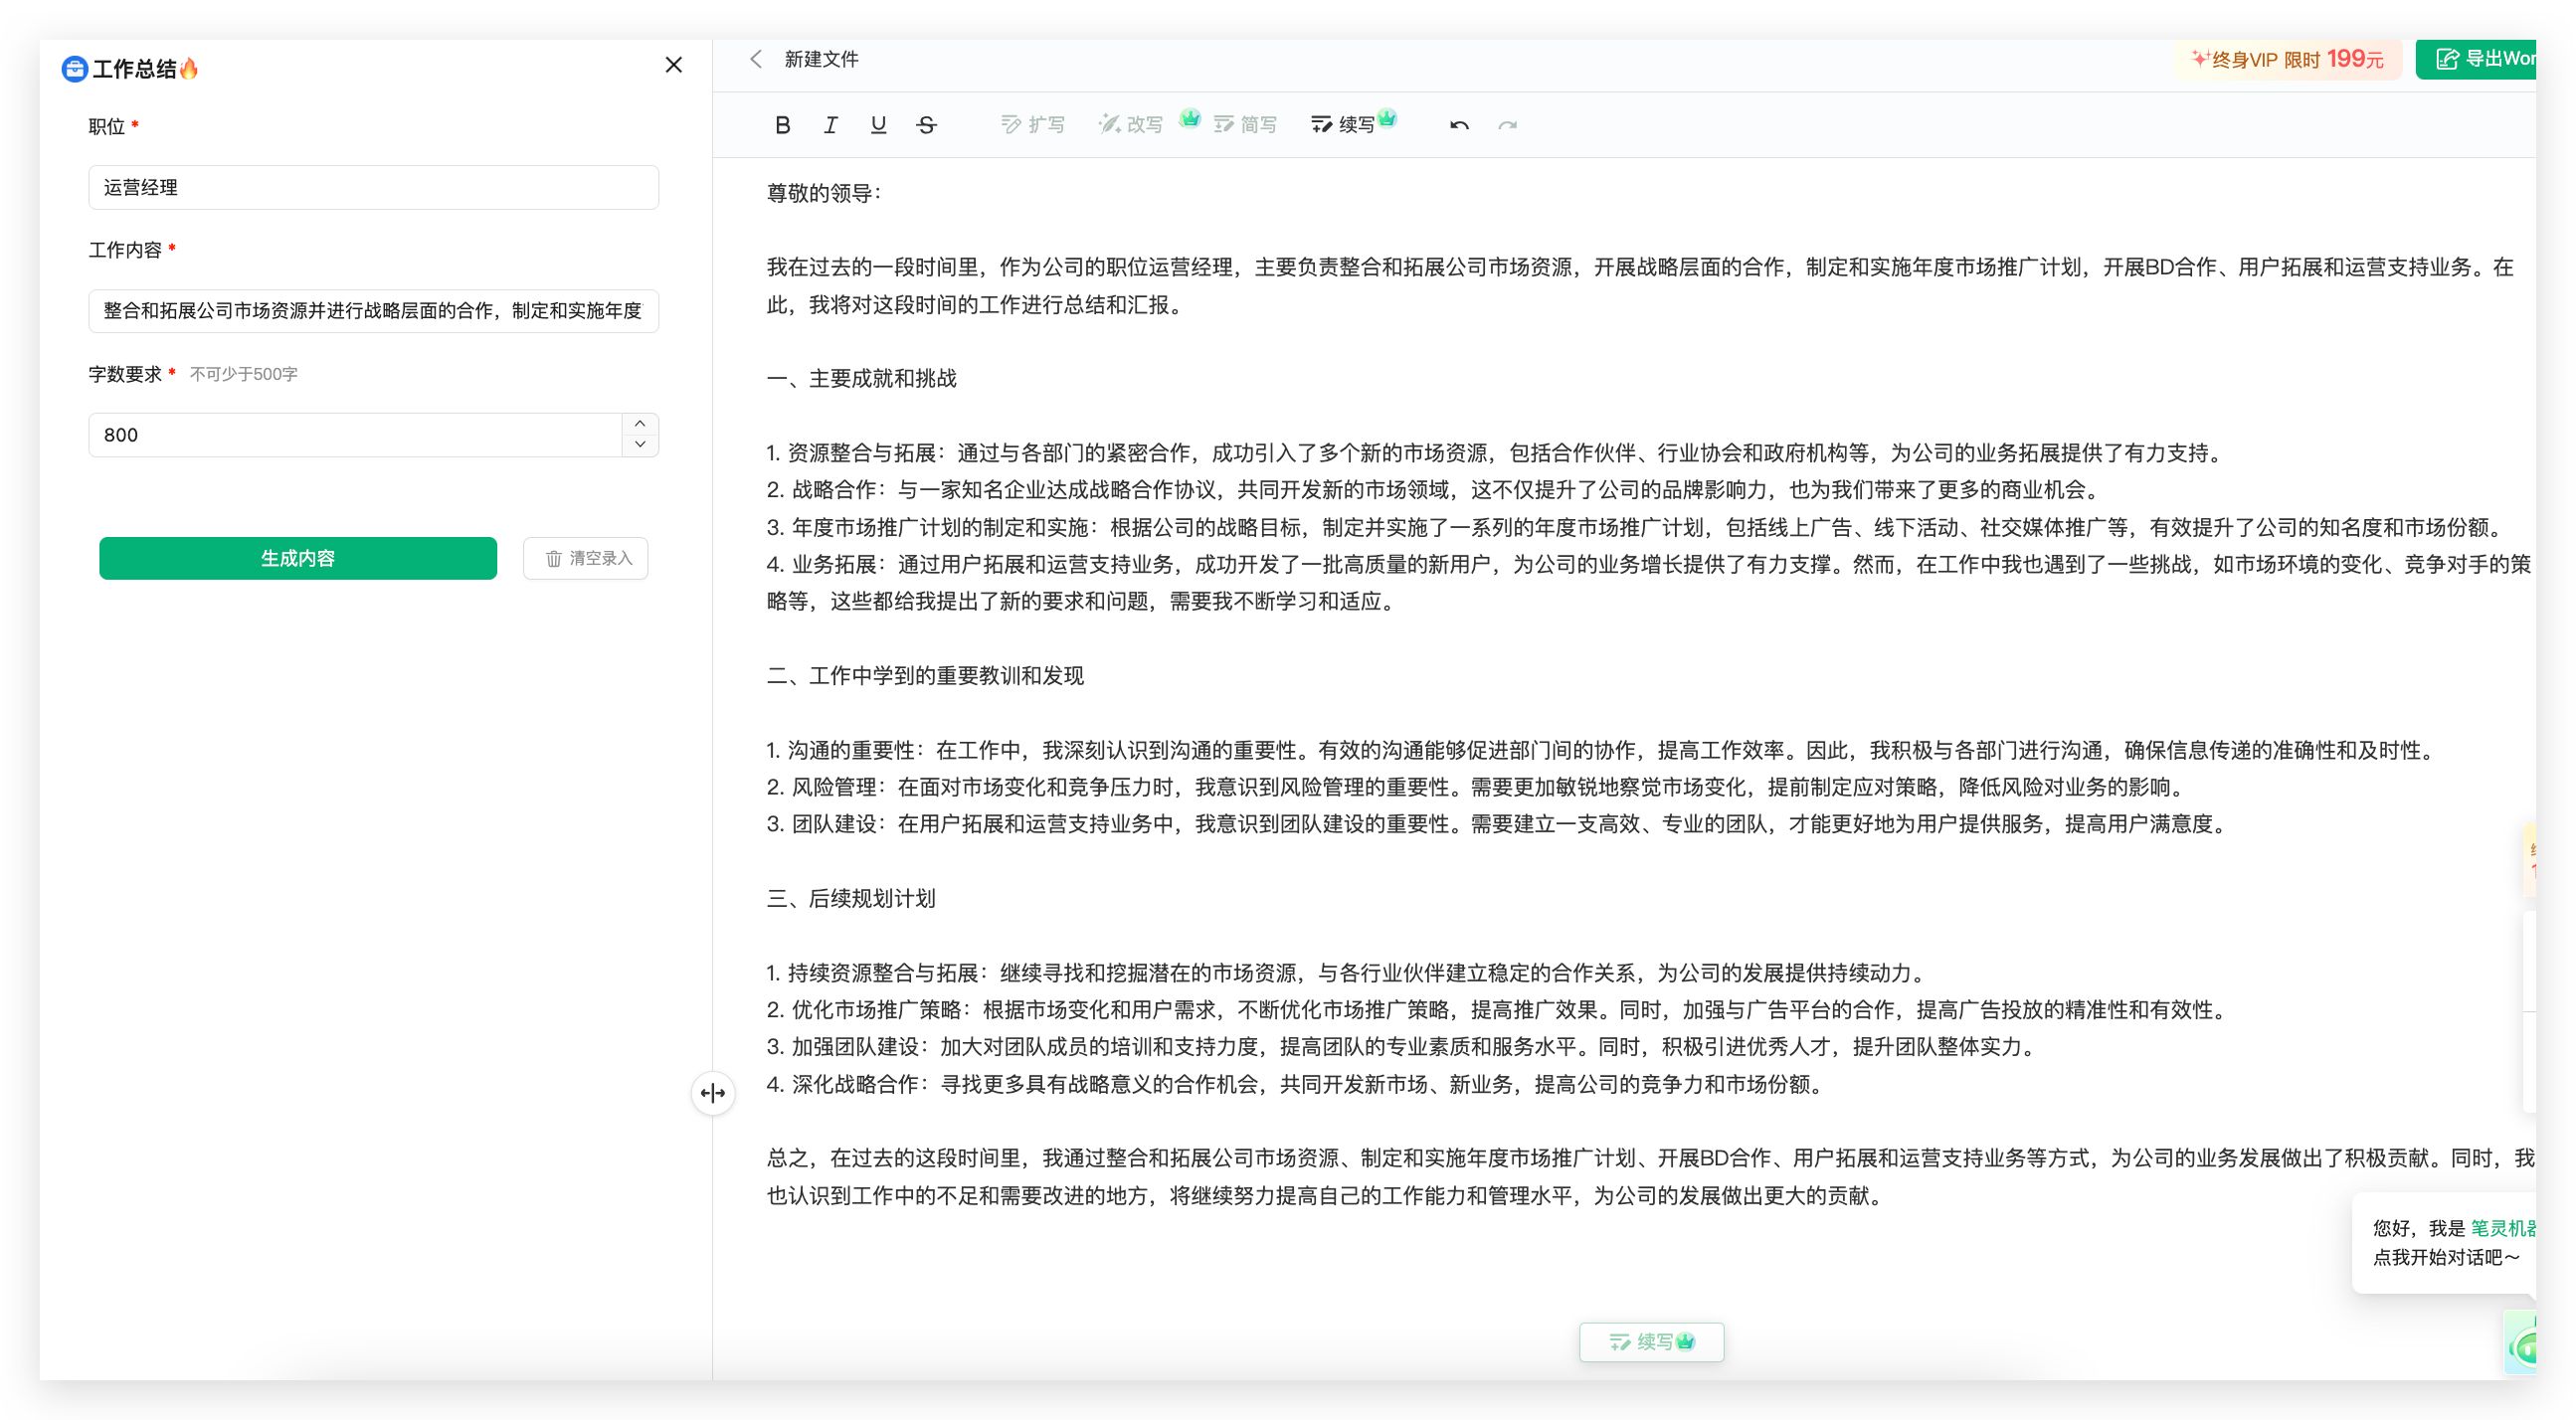Click the undo arrow icon
Viewport: 2576px width, 1420px height.
[1459, 125]
